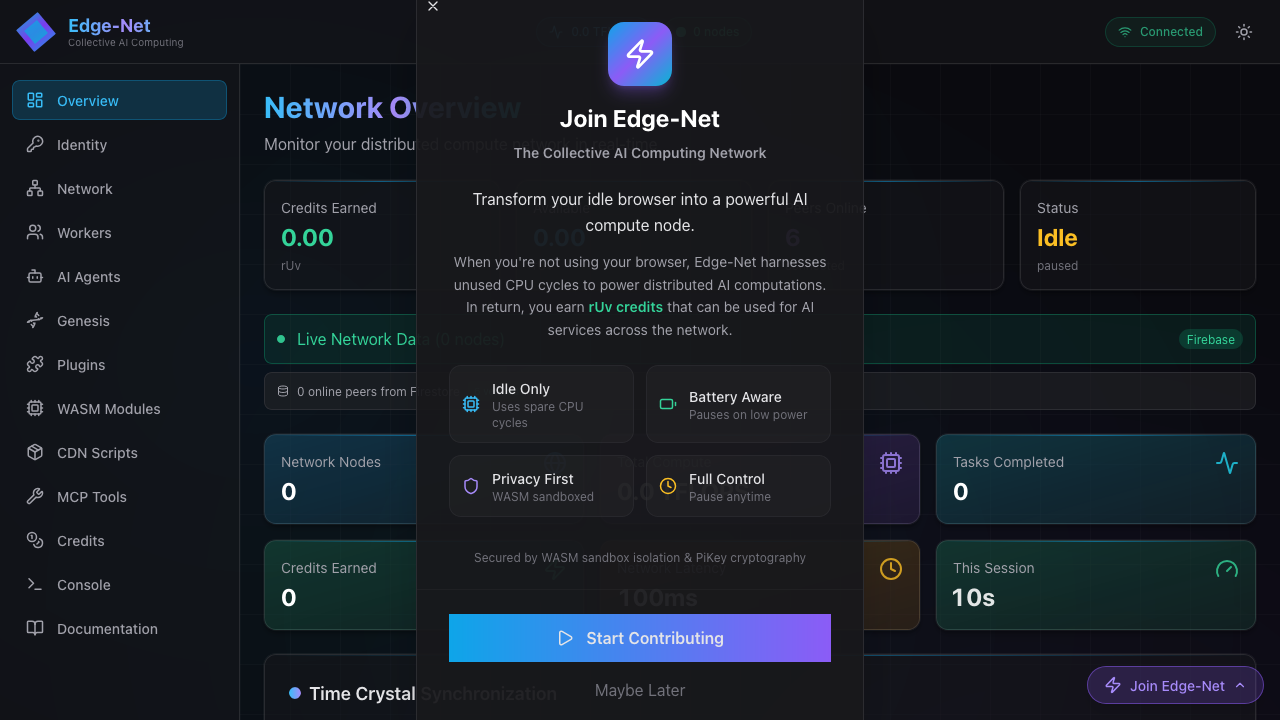Go to Workers via people icon
This screenshot has height=720, width=1280.
pos(35,233)
